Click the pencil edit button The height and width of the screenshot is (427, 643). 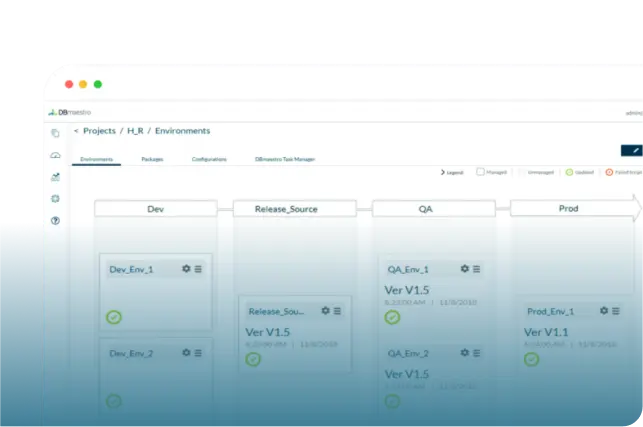coord(632,151)
